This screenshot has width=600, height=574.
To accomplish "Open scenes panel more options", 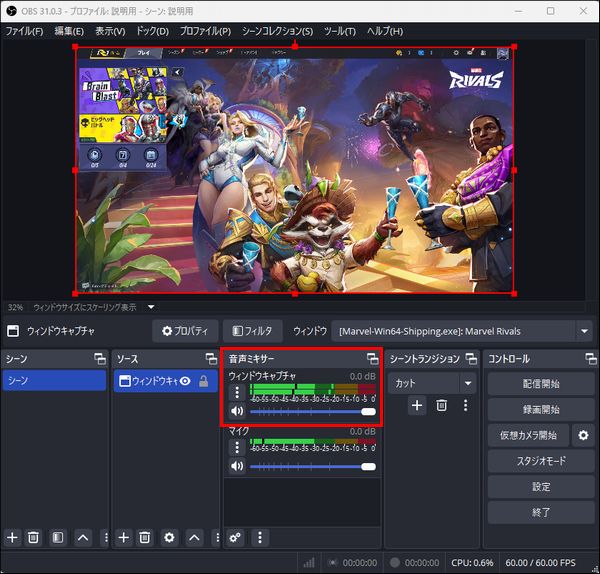I will click(x=106, y=538).
